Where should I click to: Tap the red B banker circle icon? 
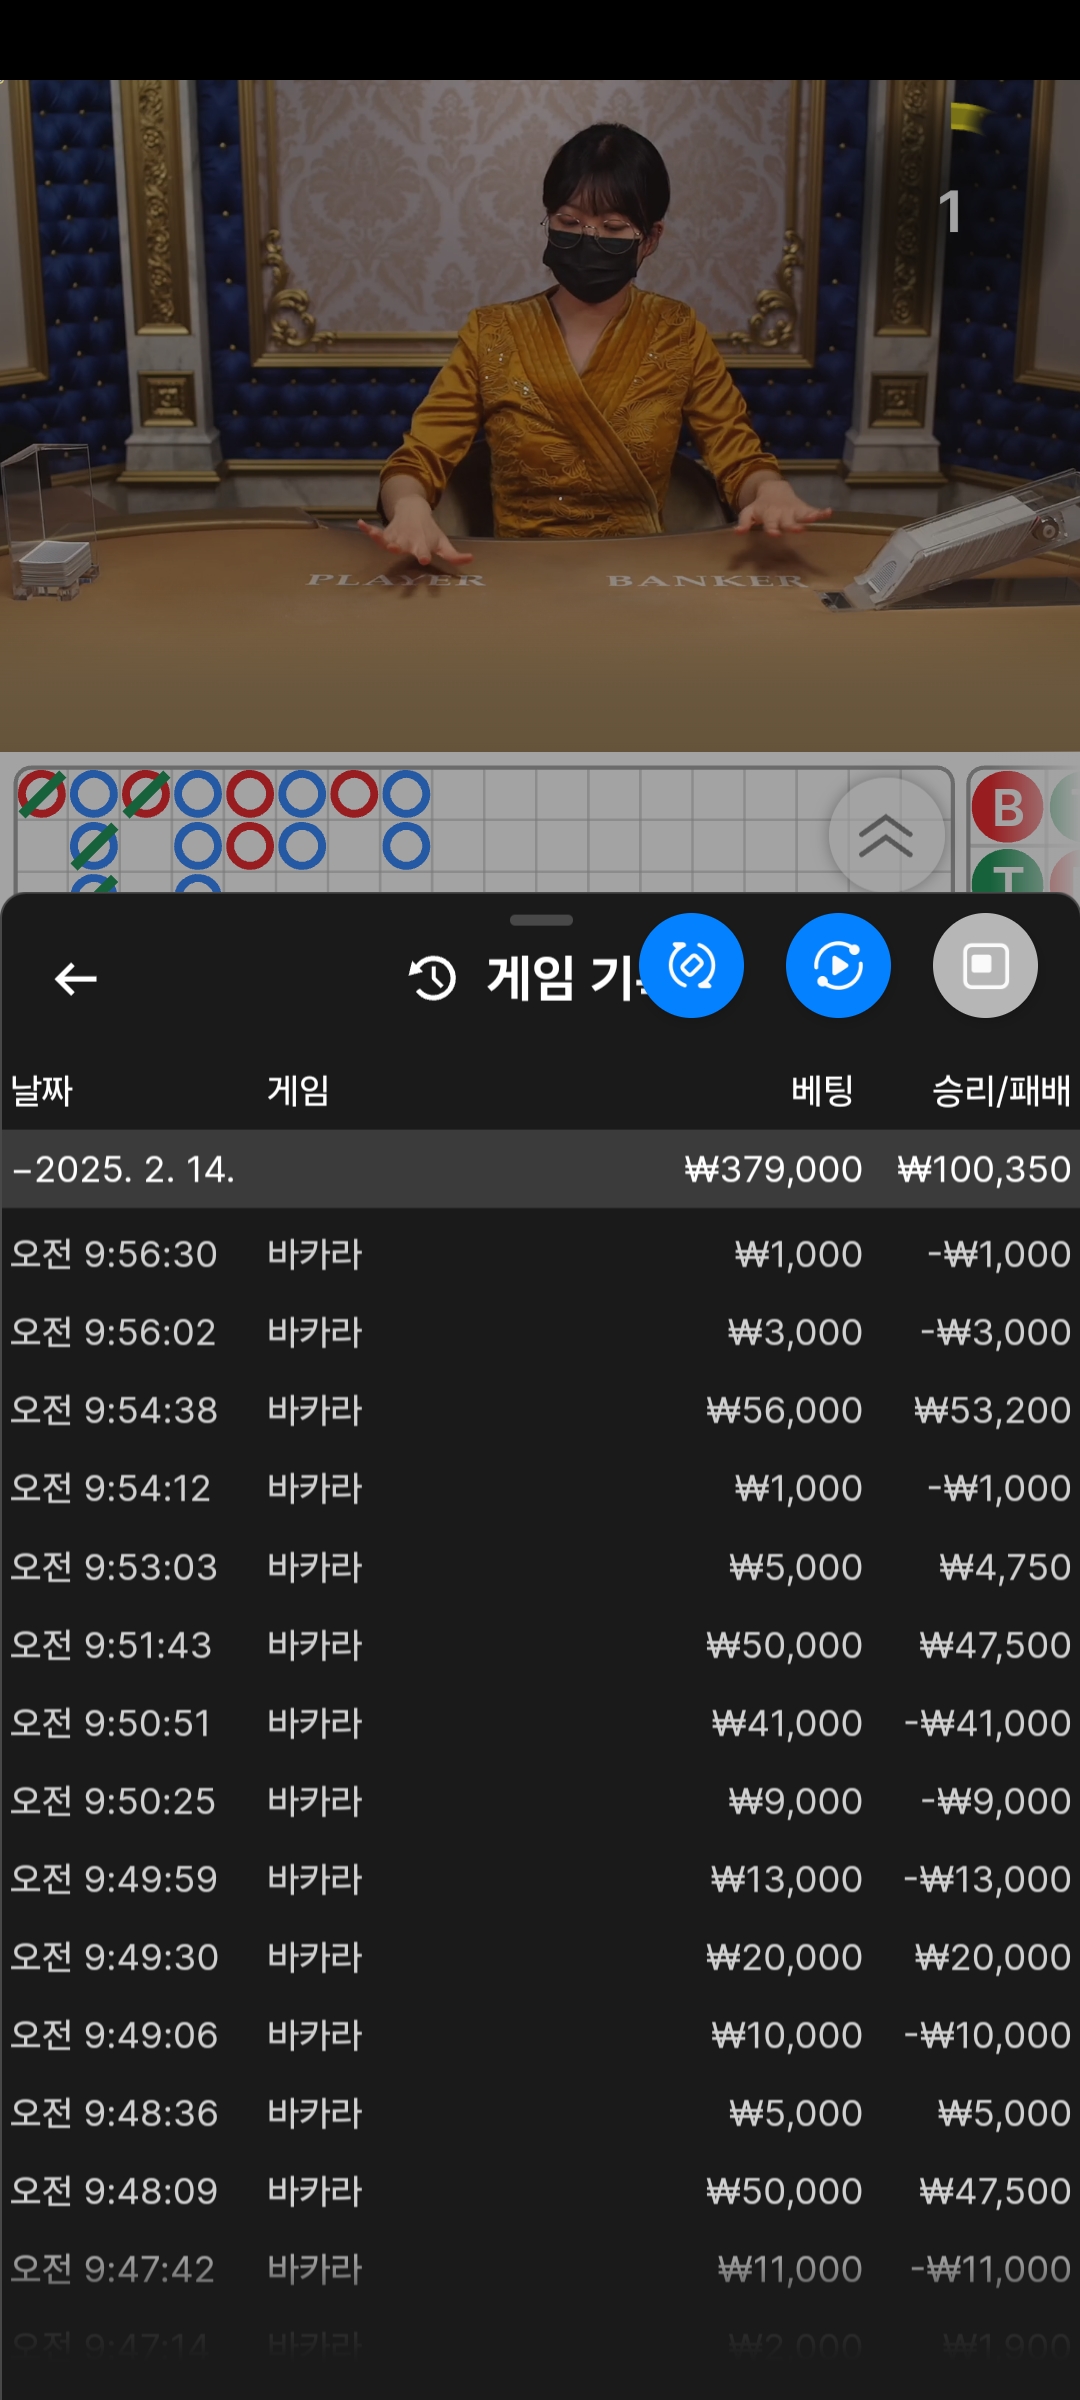1008,806
